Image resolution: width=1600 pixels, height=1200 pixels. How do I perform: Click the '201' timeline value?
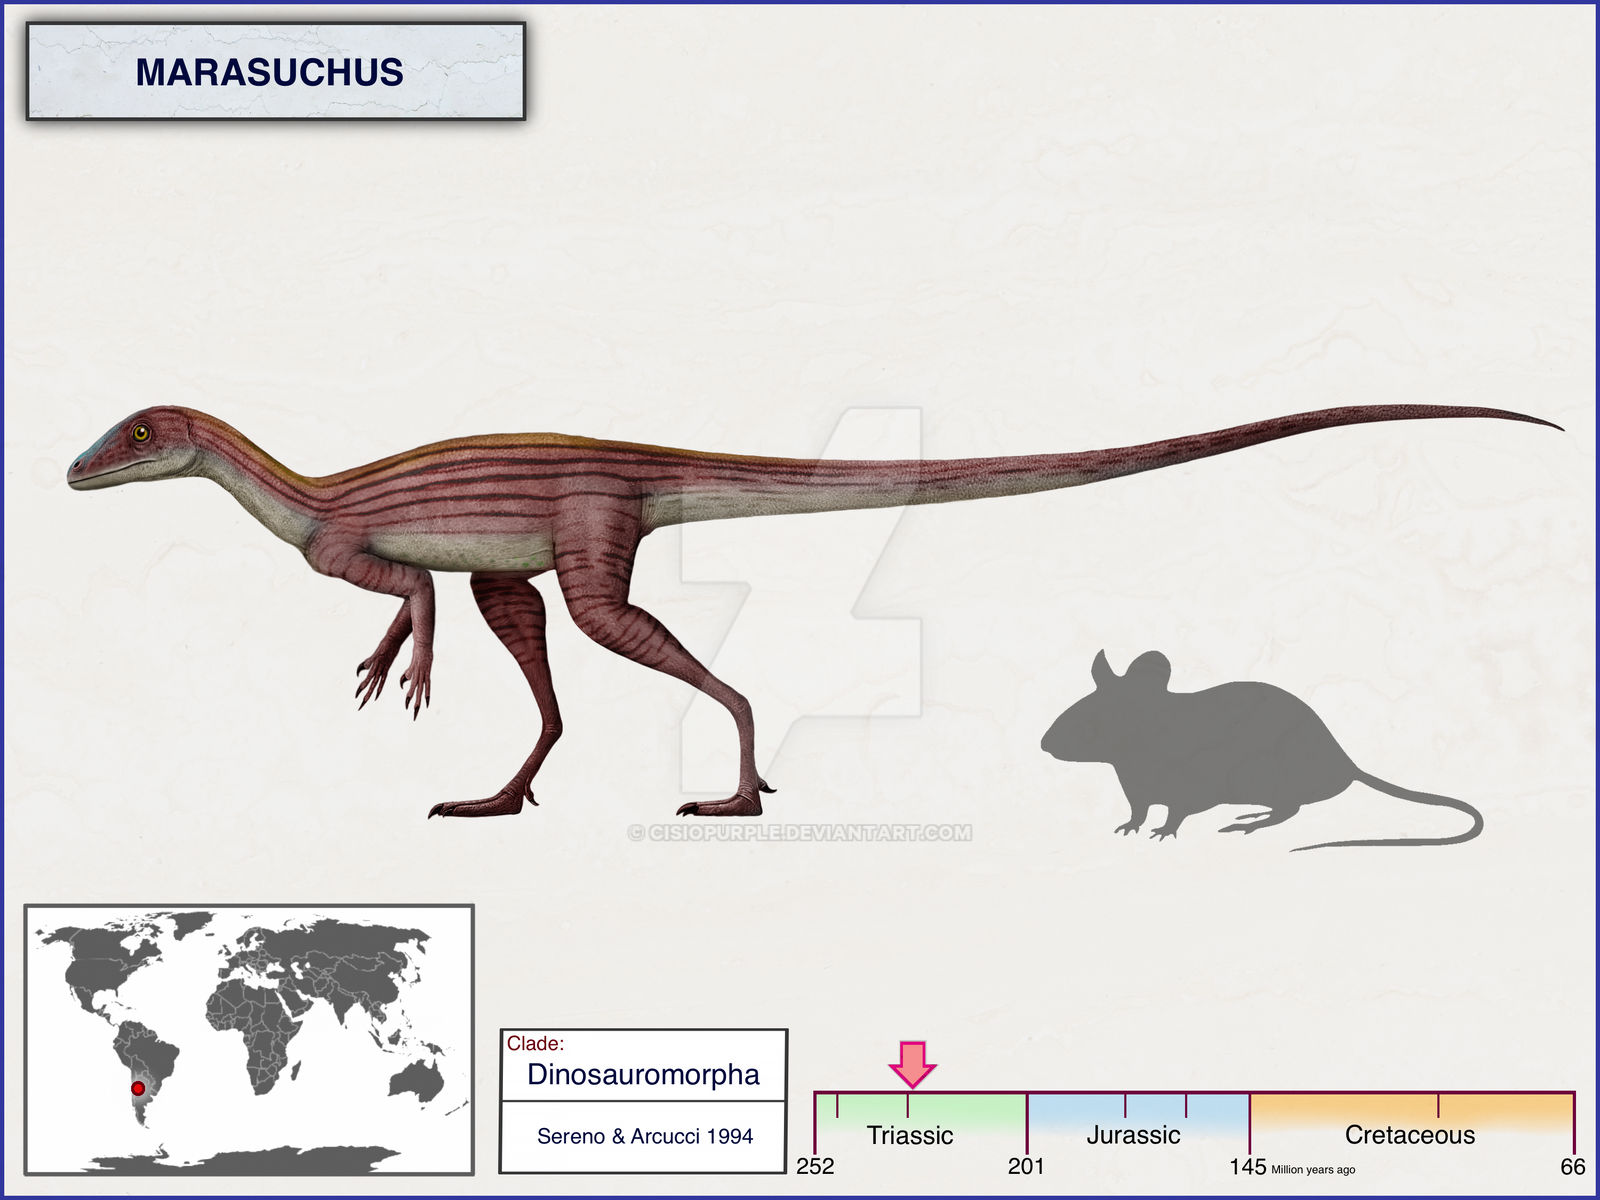tap(1026, 1167)
